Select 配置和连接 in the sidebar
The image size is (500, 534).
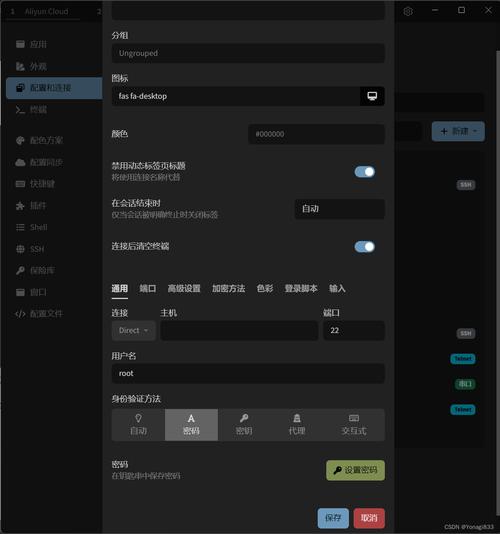(x=54, y=88)
